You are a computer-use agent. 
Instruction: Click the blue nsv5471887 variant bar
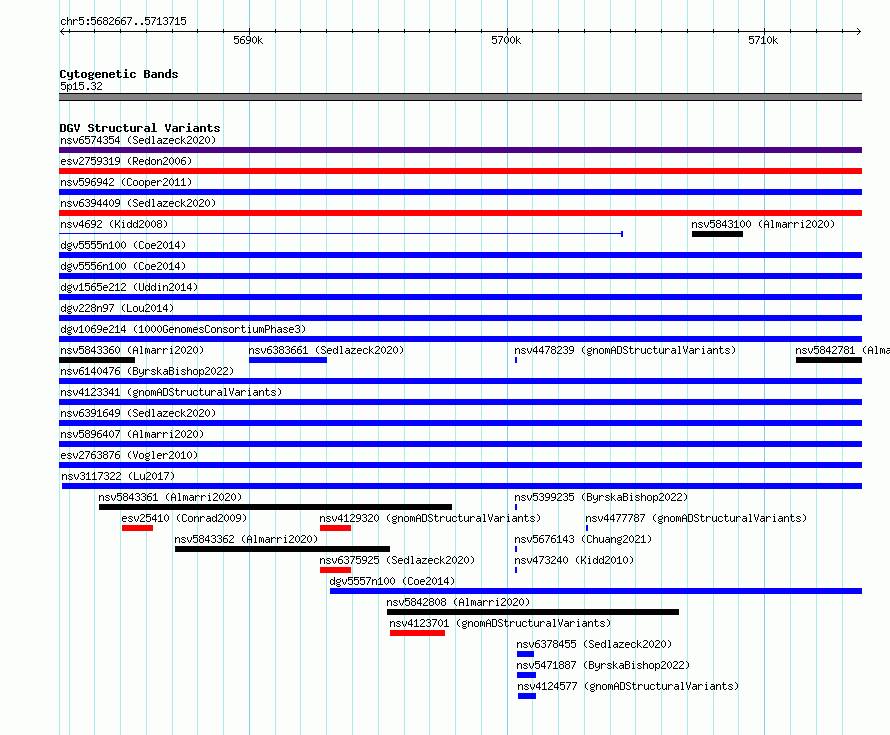tap(527, 675)
